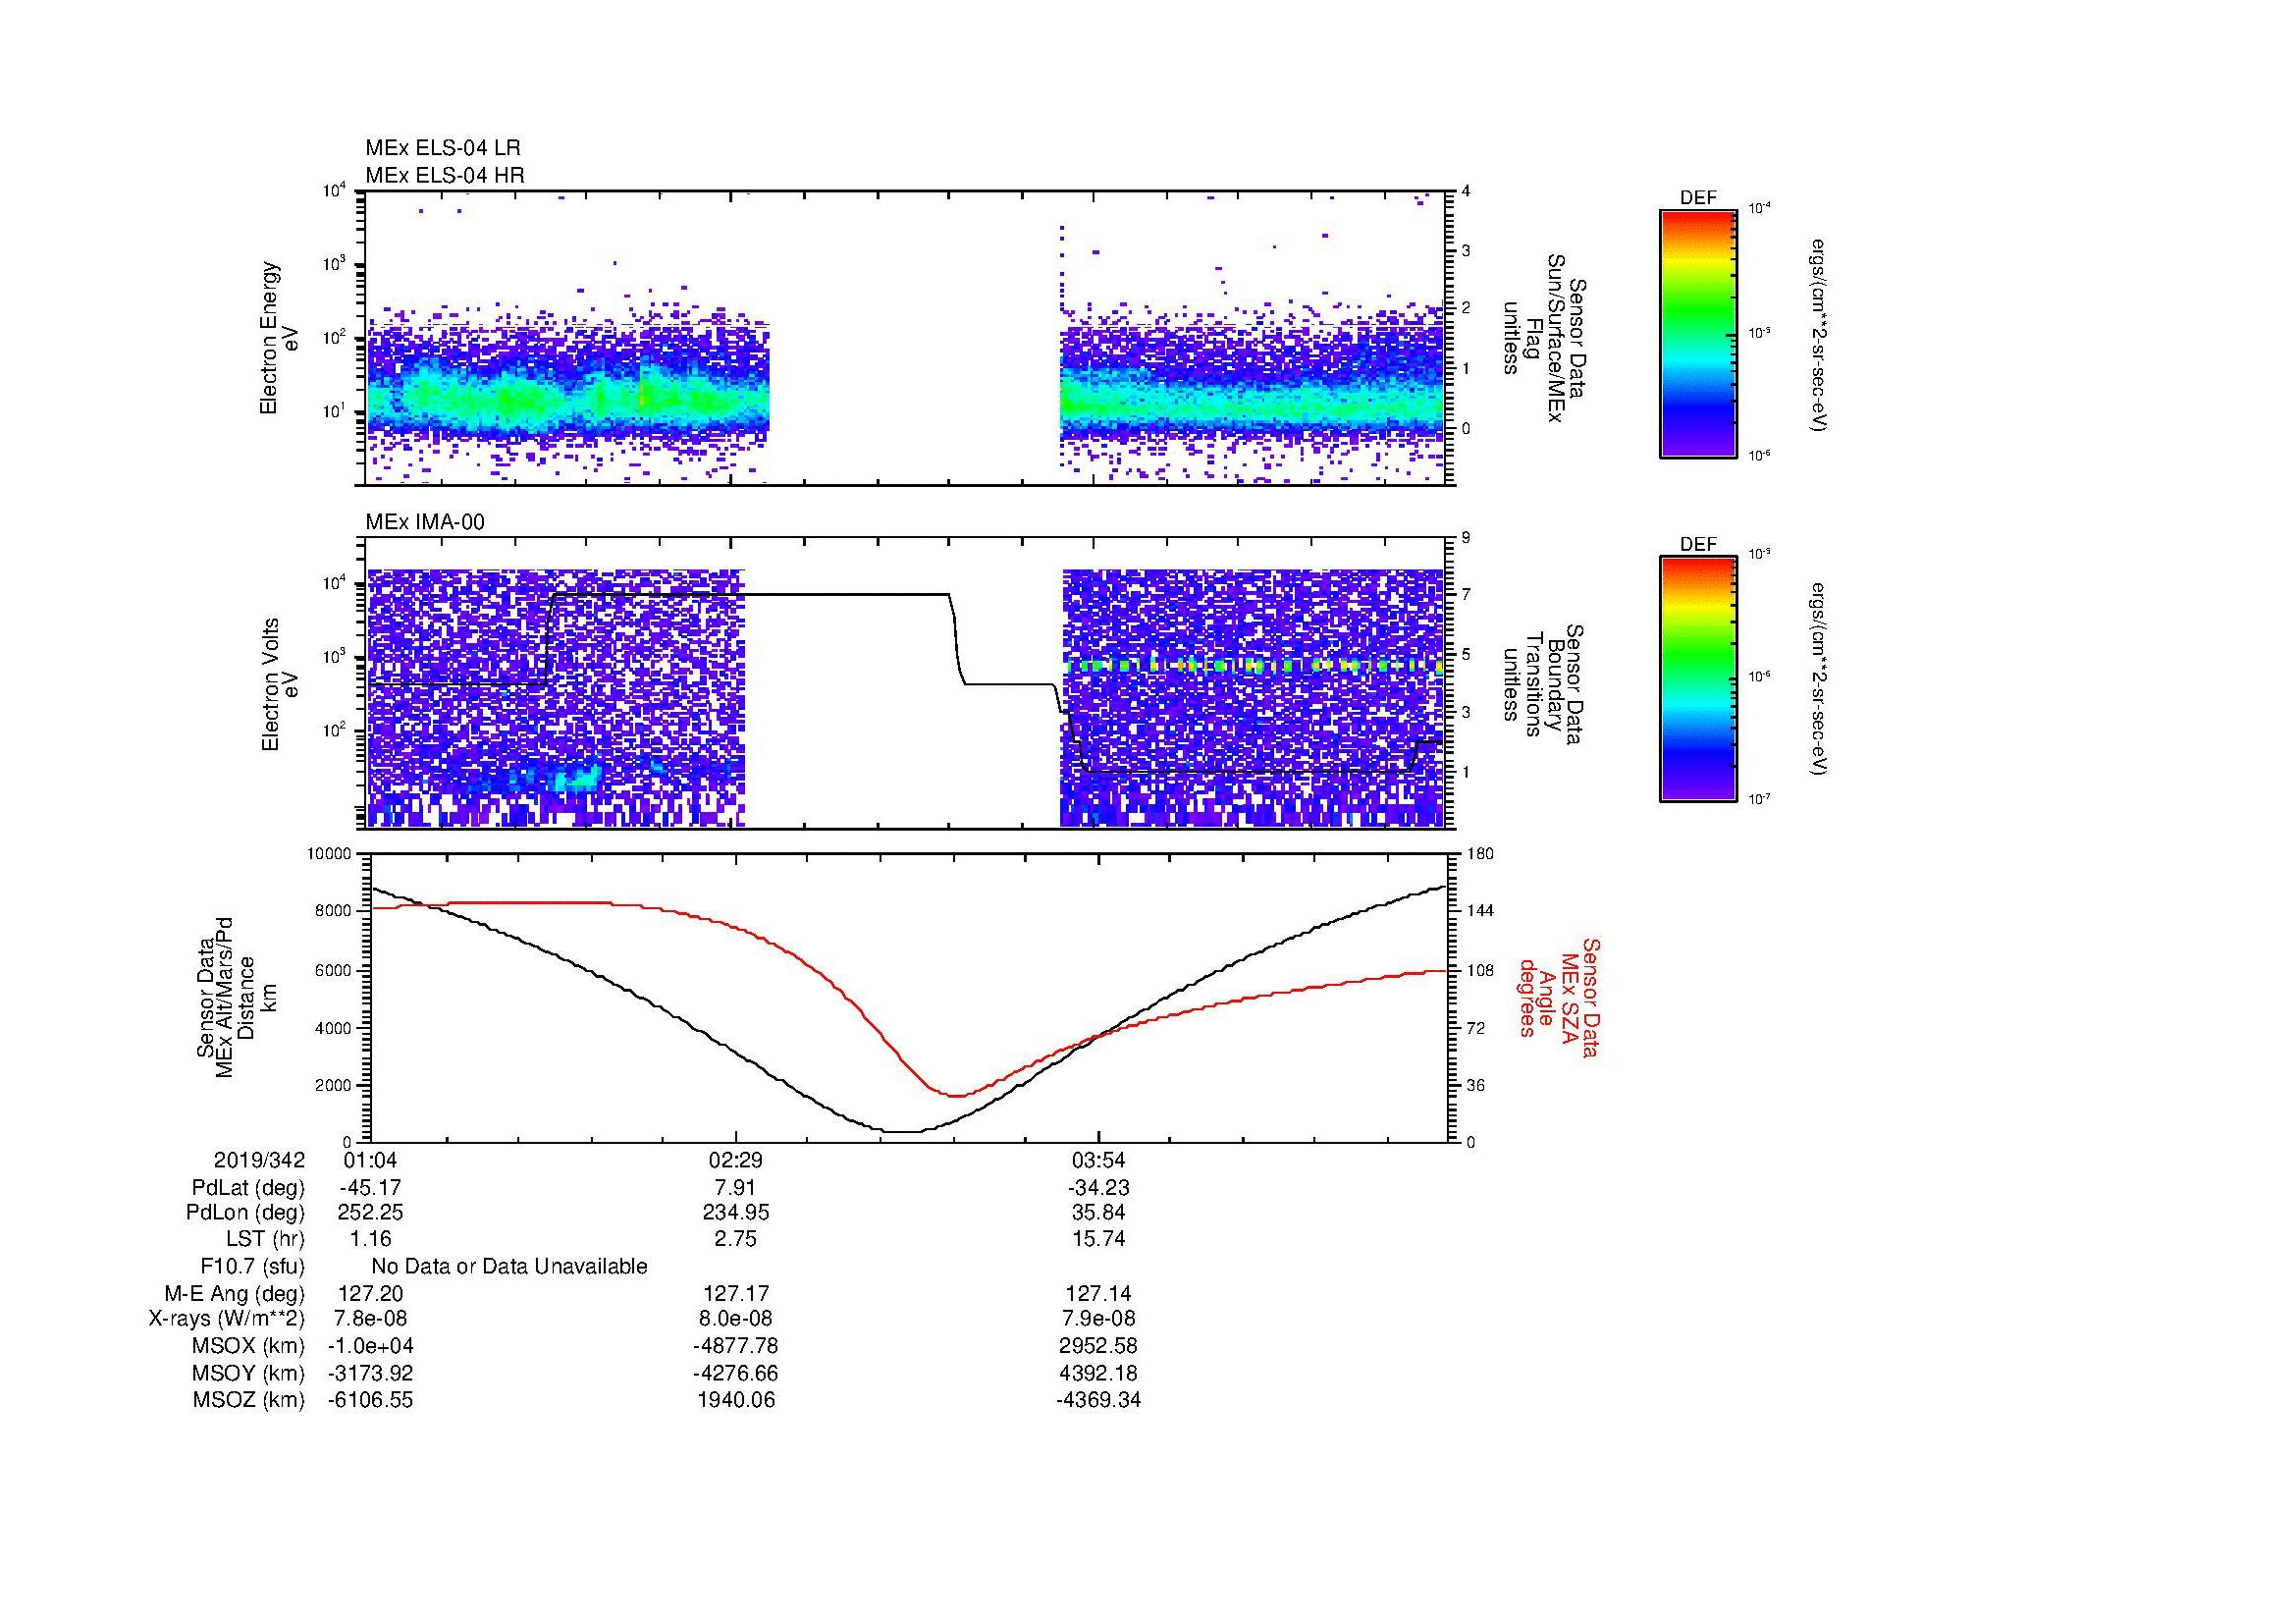Click the 'M-E Ang (deg)' row label
The image size is (2296, 1623).
tap(235, 1292)
